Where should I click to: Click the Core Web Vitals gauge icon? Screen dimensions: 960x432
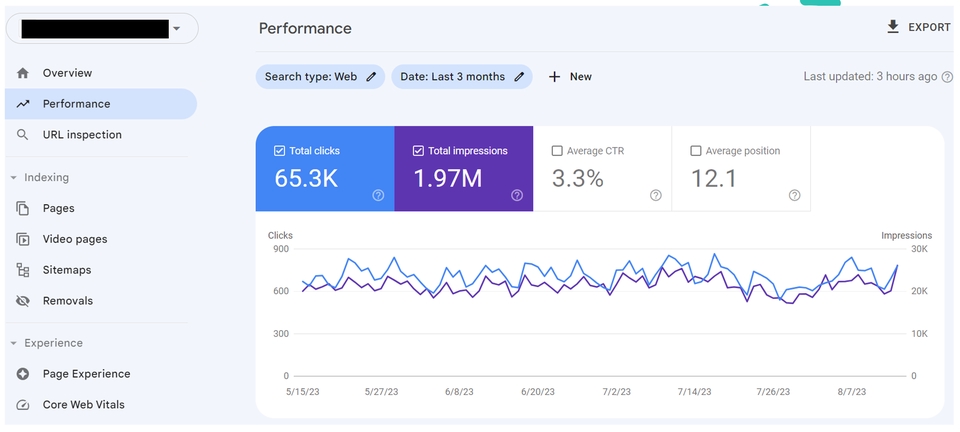23,405
